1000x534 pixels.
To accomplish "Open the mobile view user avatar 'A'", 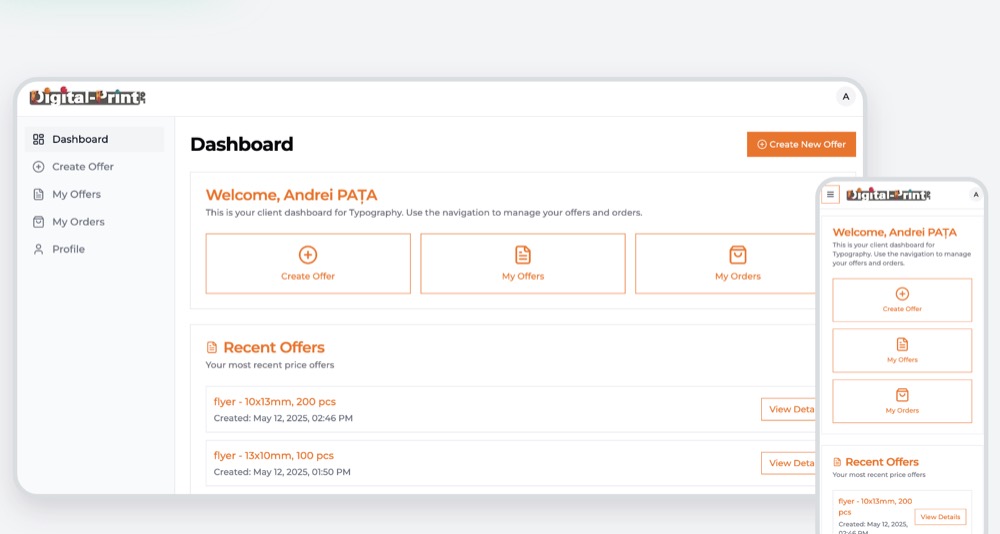I will (x=975, y=195).
